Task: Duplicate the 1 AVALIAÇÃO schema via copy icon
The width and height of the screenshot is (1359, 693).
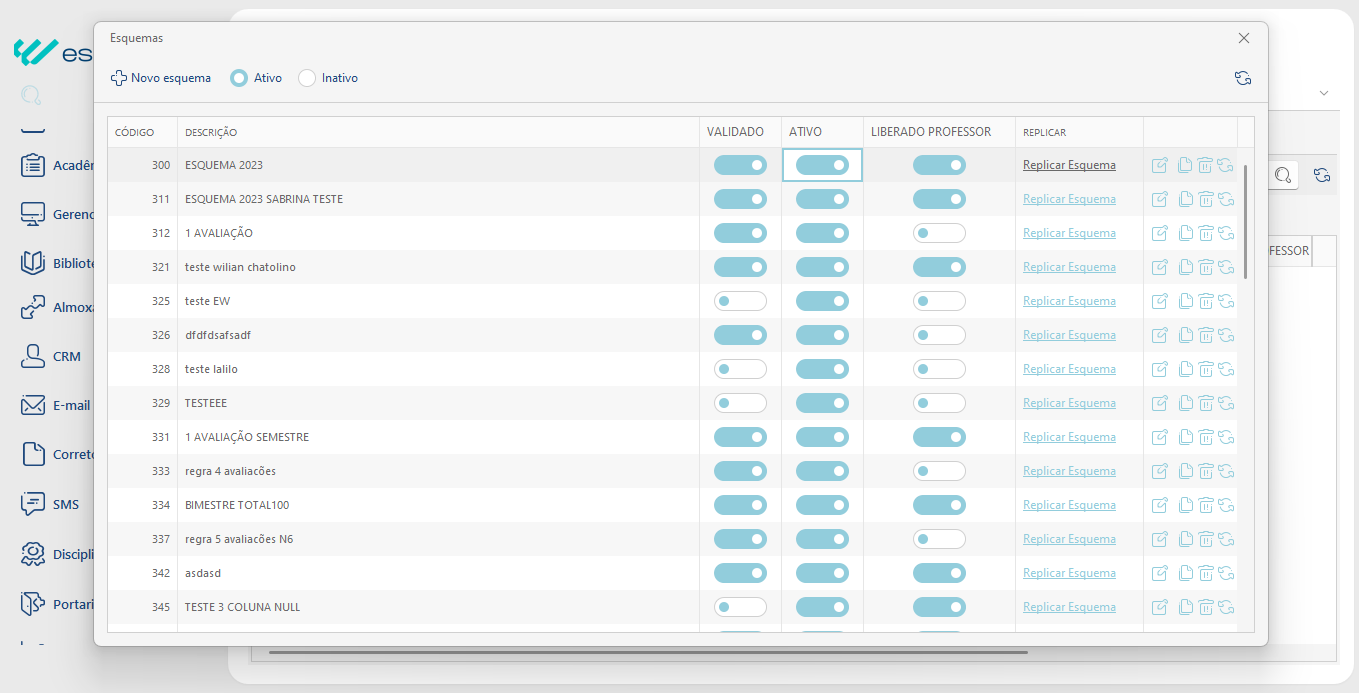Action: [1184, 233]
